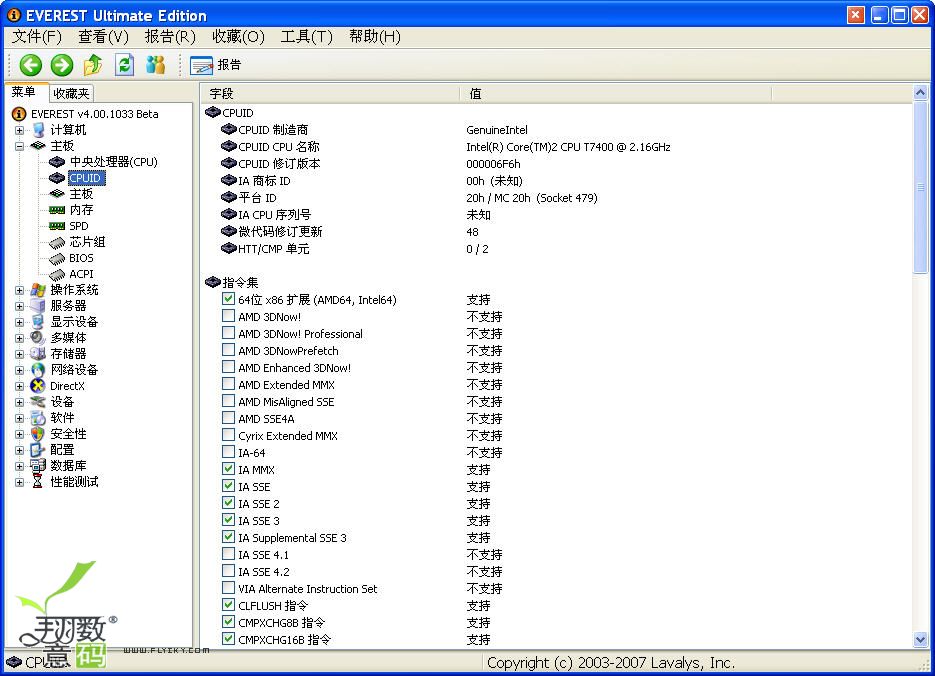935x676 pixels.
Task: Click the green Back arrow icon
Action: pyautogui.click(x=30, y=65)
